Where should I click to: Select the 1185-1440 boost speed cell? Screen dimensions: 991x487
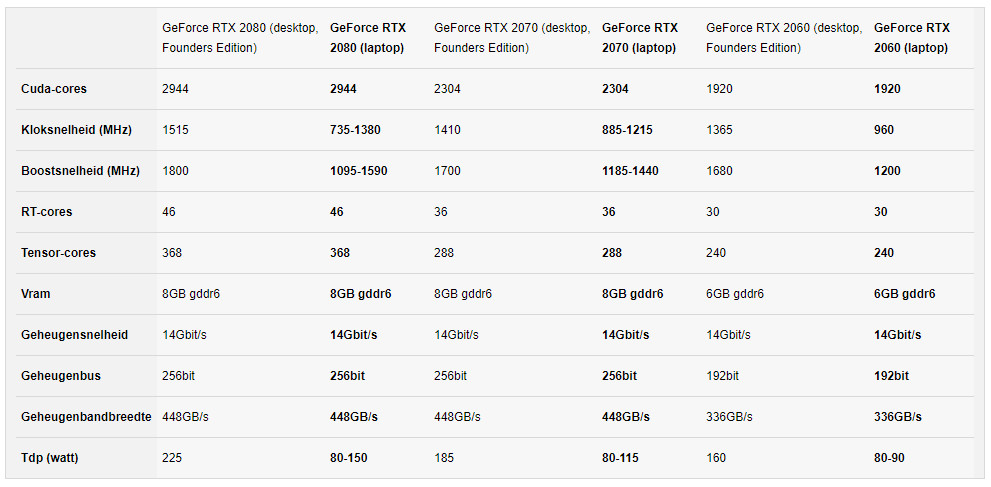point(630,171)
